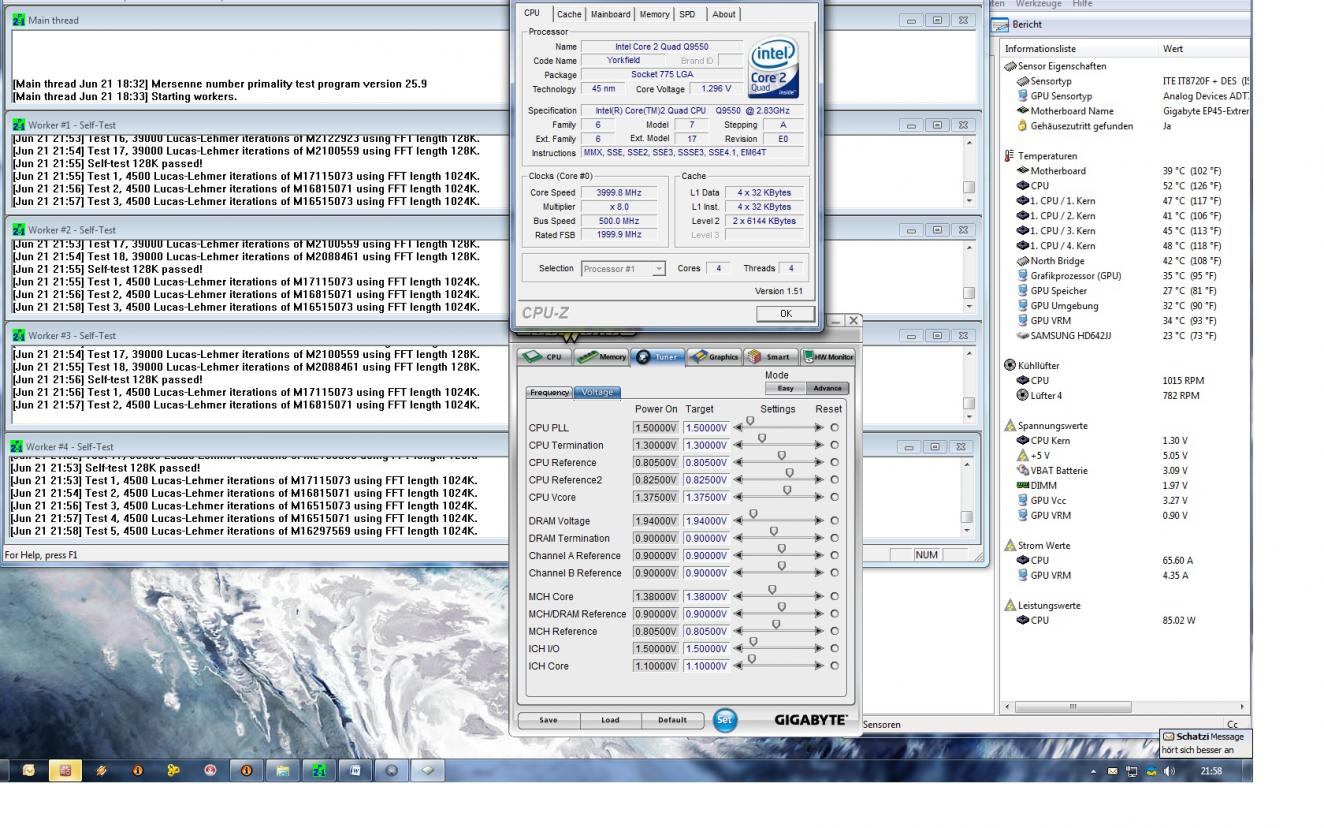Viewport: 1324px width, 828px height.
Task: Switch to Frequency sub-tab
Action: pyautogui.click(x=550, y=392)
